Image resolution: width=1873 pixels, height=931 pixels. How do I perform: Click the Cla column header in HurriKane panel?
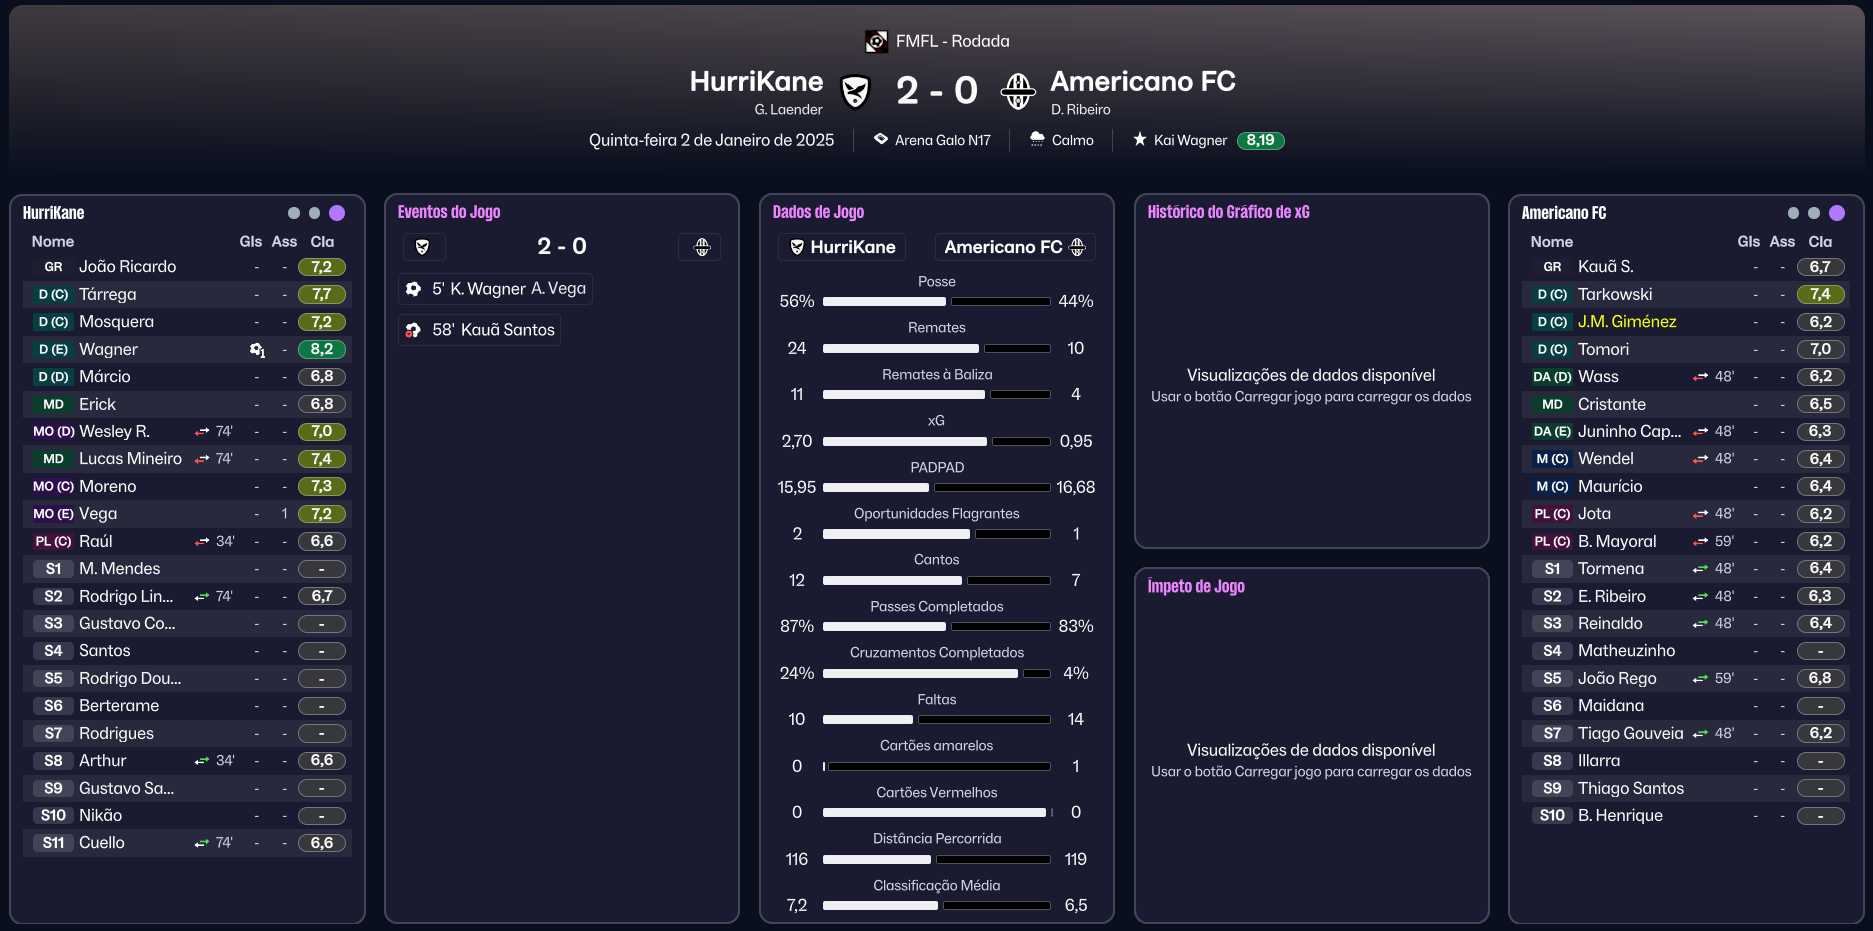tap(322, 241)
